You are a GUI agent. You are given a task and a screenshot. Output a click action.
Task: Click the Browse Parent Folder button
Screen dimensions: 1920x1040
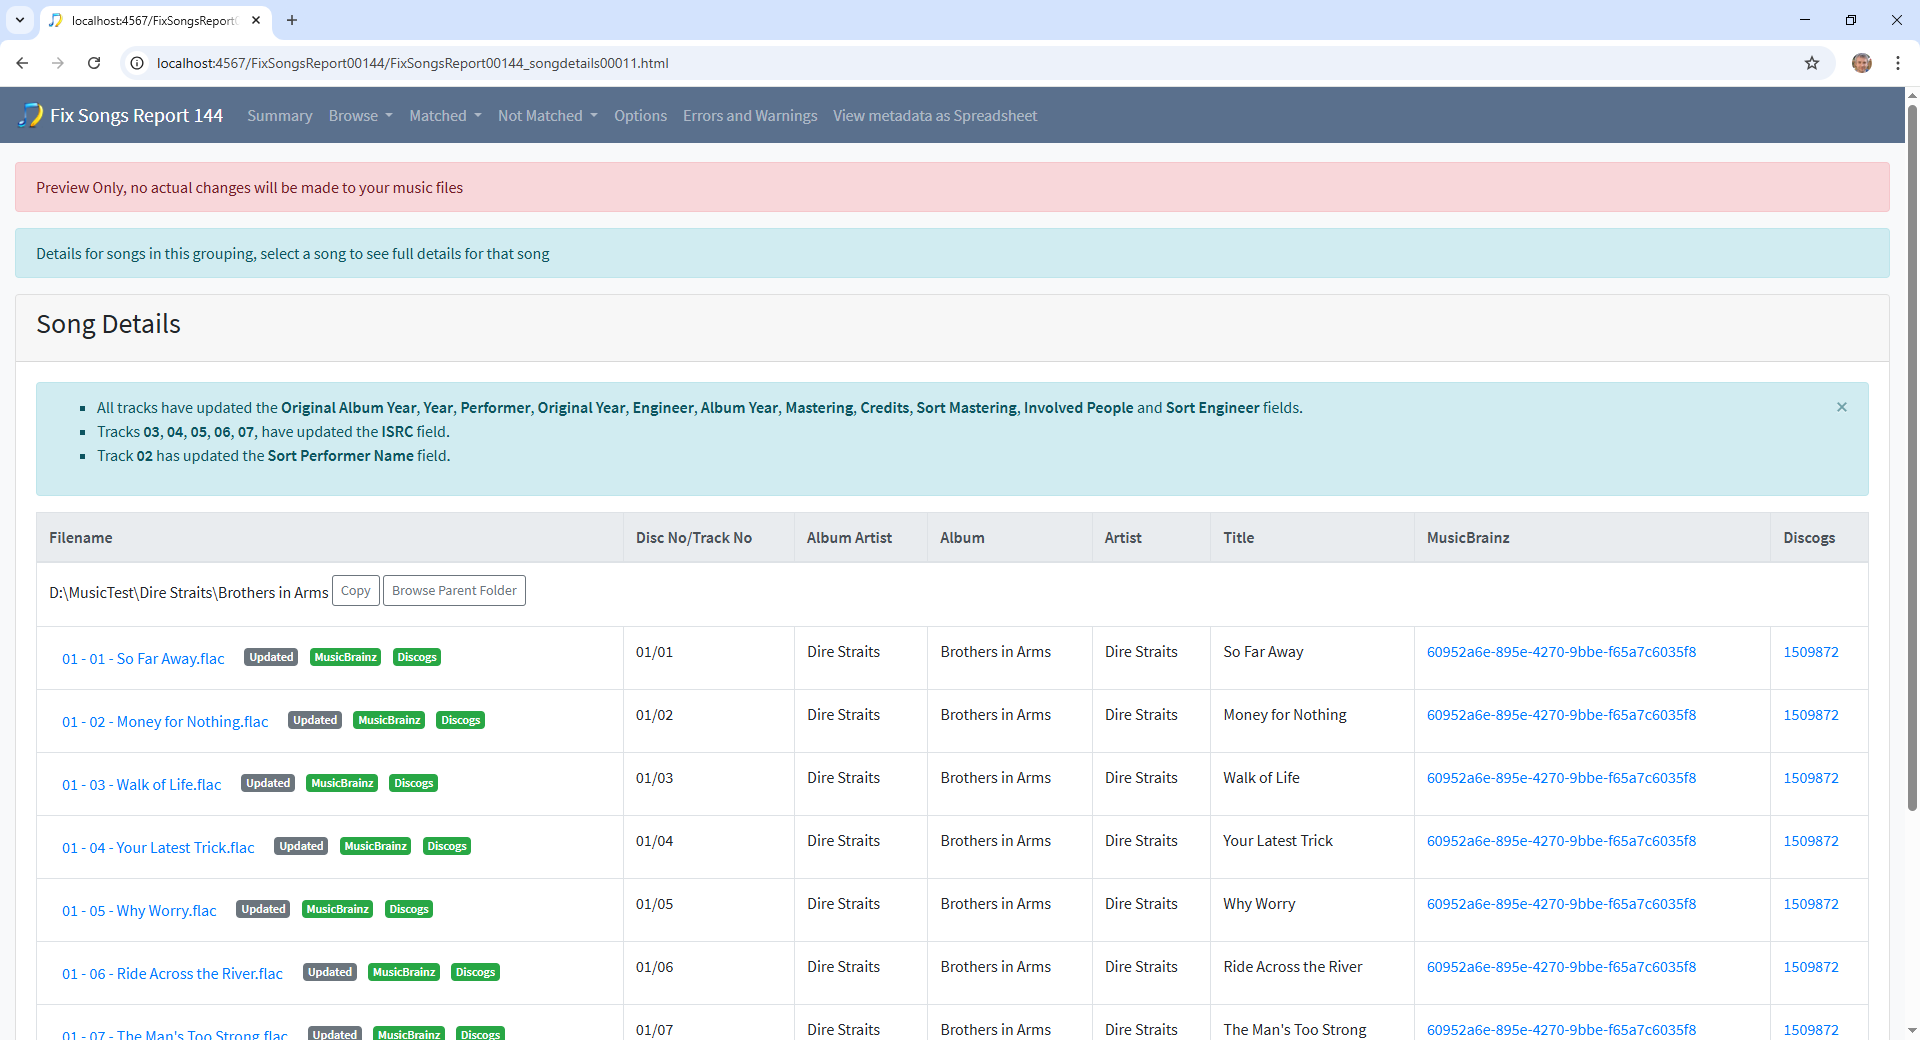[454, 591]
